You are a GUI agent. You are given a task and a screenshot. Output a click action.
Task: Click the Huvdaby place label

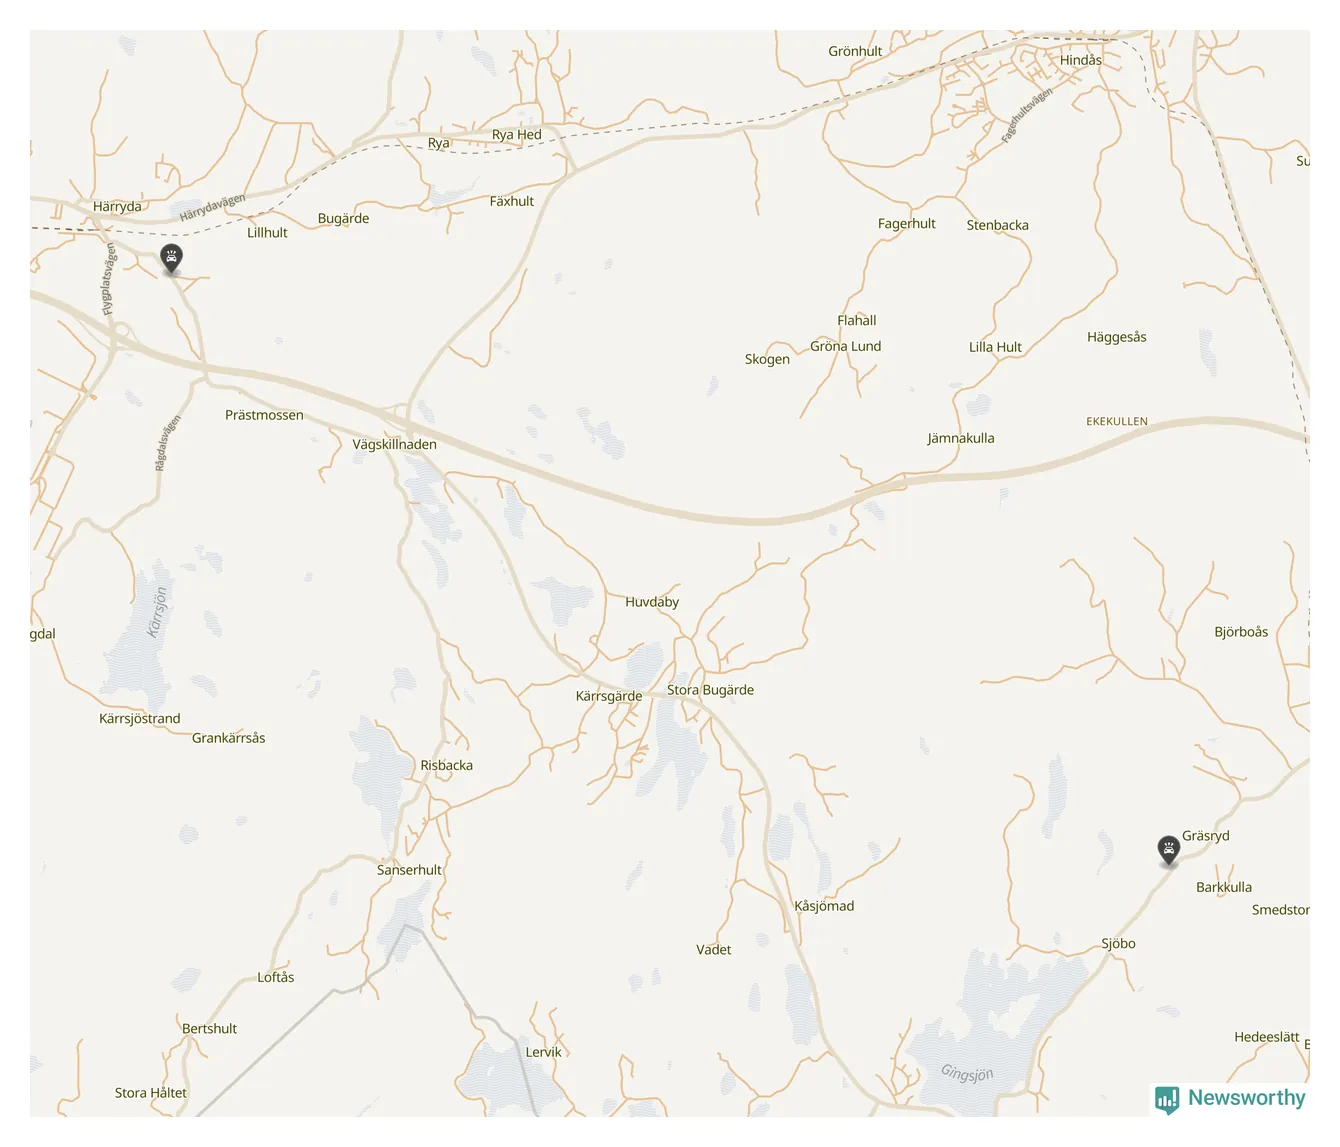pyautogui.click(x=652, y=602)
